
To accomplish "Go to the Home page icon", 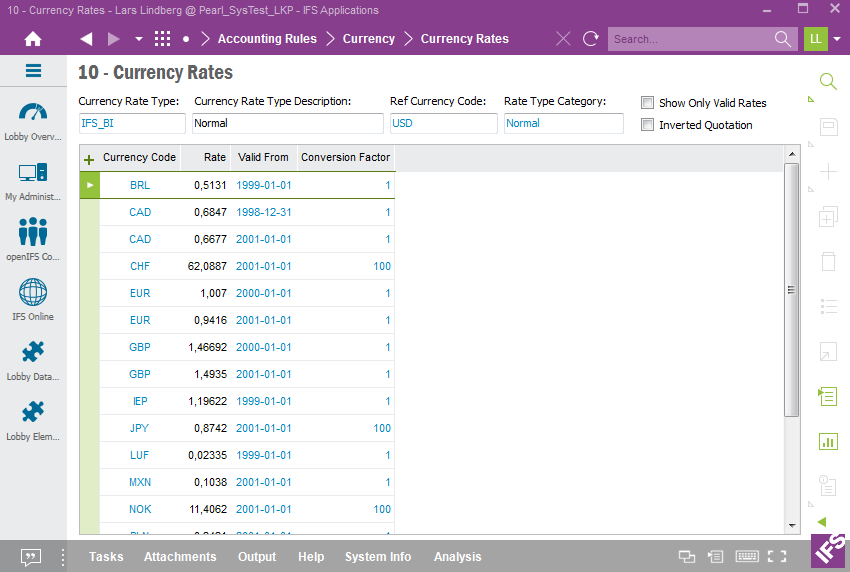I will click(33, 39).
